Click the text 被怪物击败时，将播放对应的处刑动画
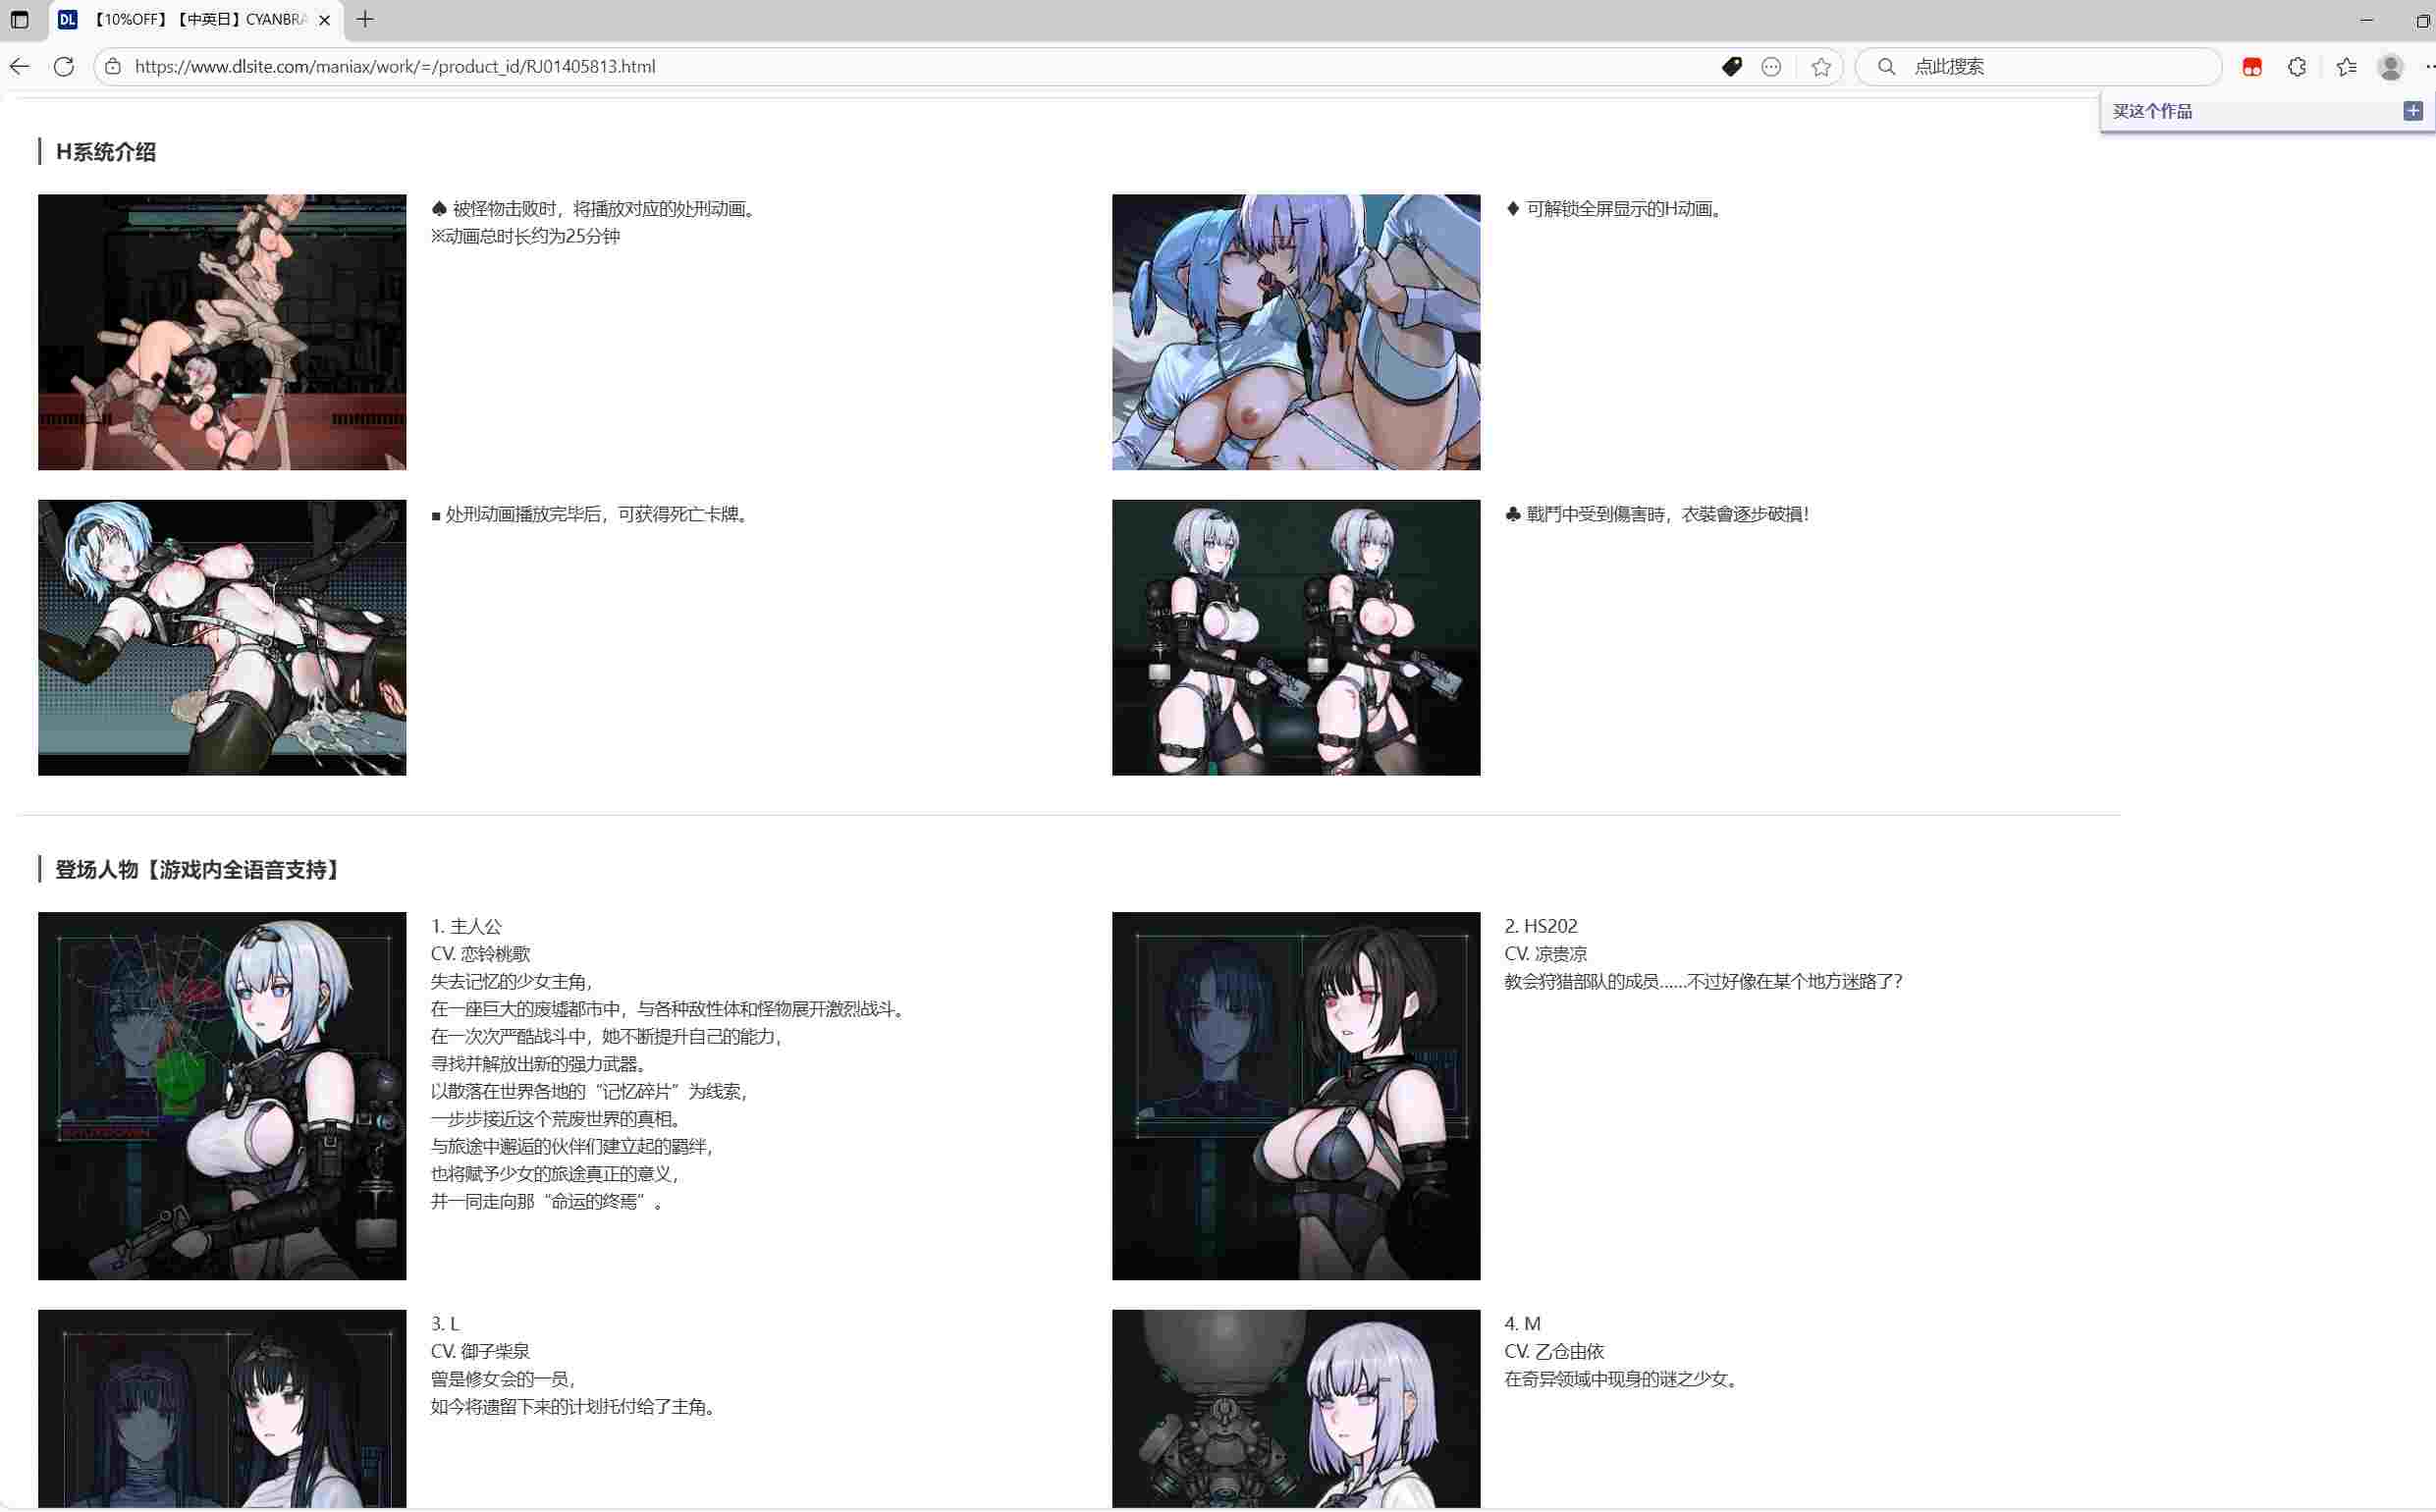The width and height of the screenshot is (2436, 1512). [x=607, y=209]
